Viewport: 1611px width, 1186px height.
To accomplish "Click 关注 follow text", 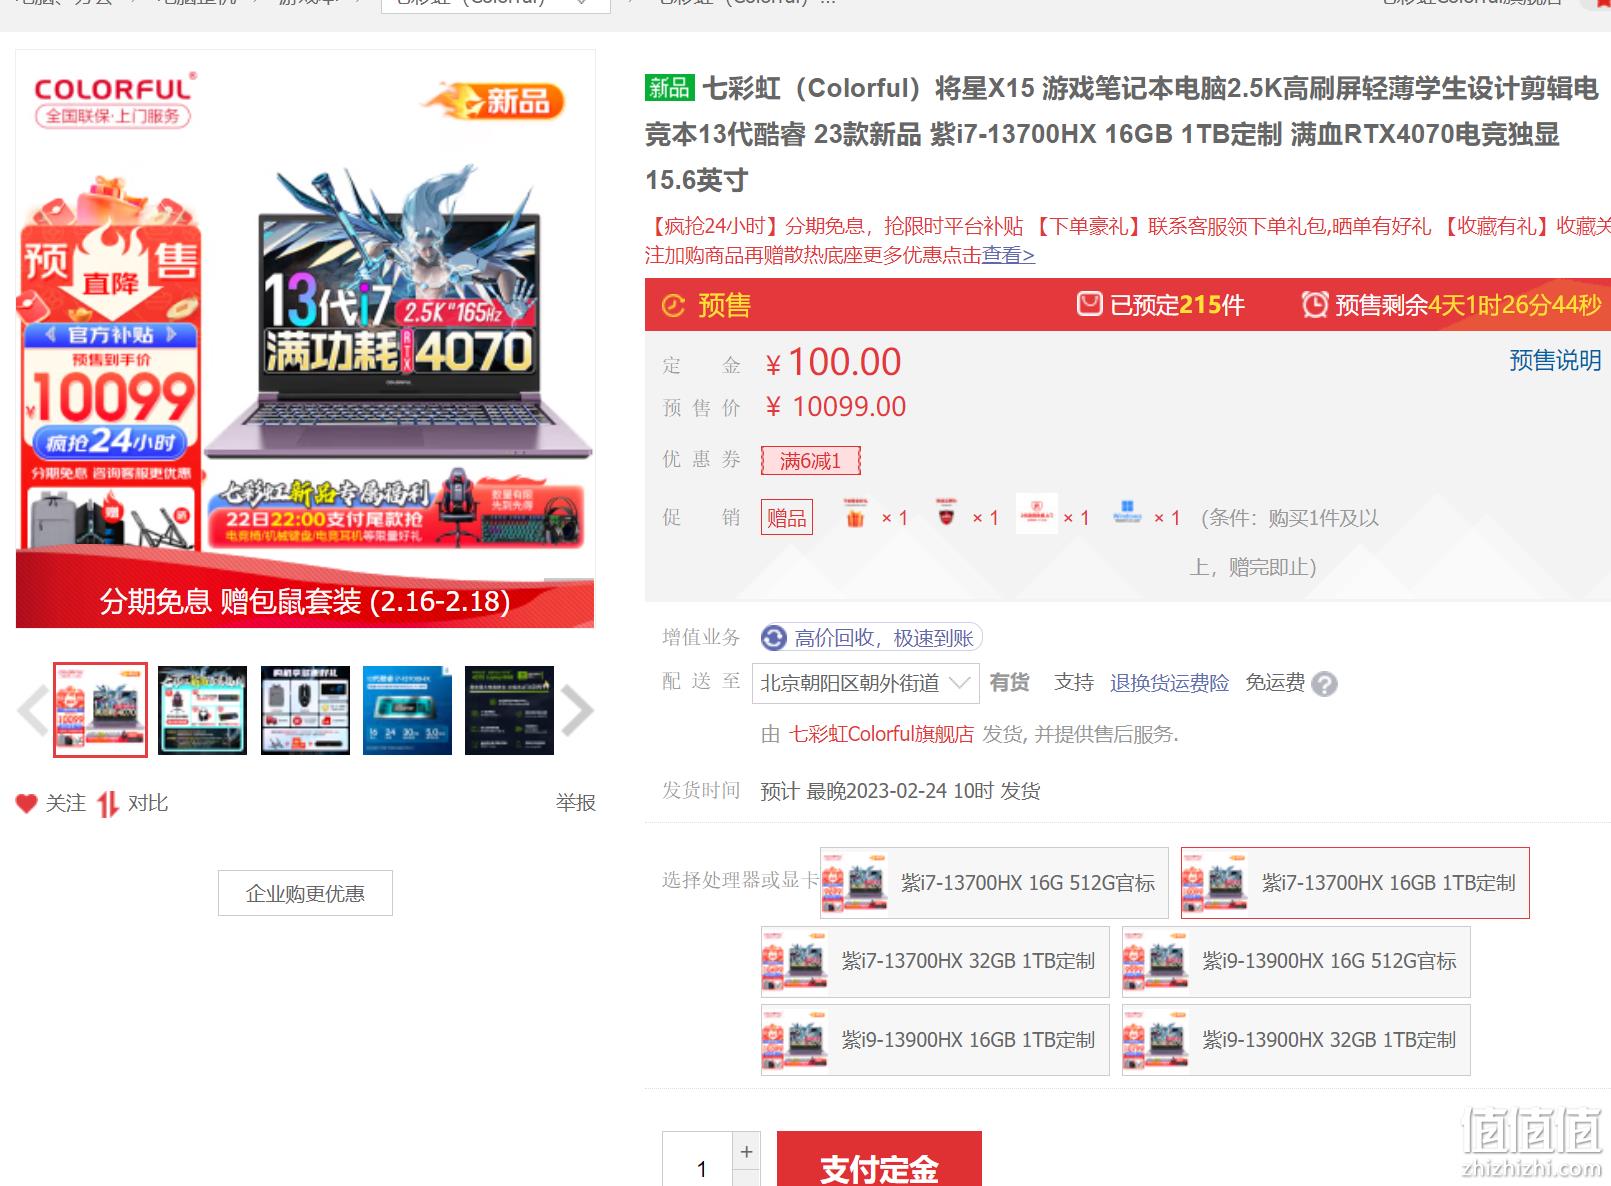I will pos(66,803).
